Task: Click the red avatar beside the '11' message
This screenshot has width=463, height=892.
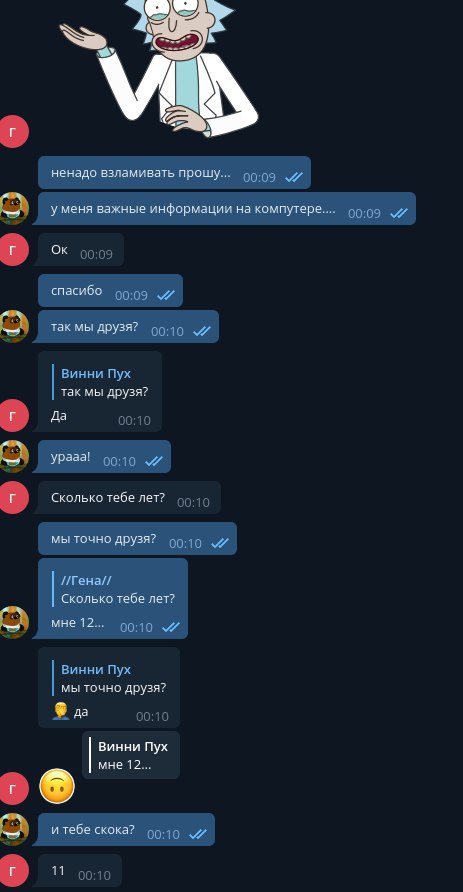Action: [x=13, y=870]
